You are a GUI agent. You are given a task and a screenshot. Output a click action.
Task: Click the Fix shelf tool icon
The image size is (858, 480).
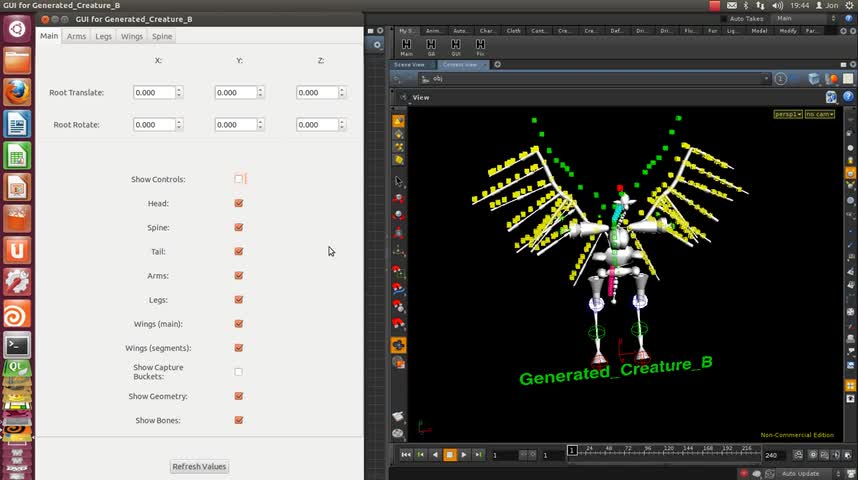pyautogui.click(x=480, y=46)
